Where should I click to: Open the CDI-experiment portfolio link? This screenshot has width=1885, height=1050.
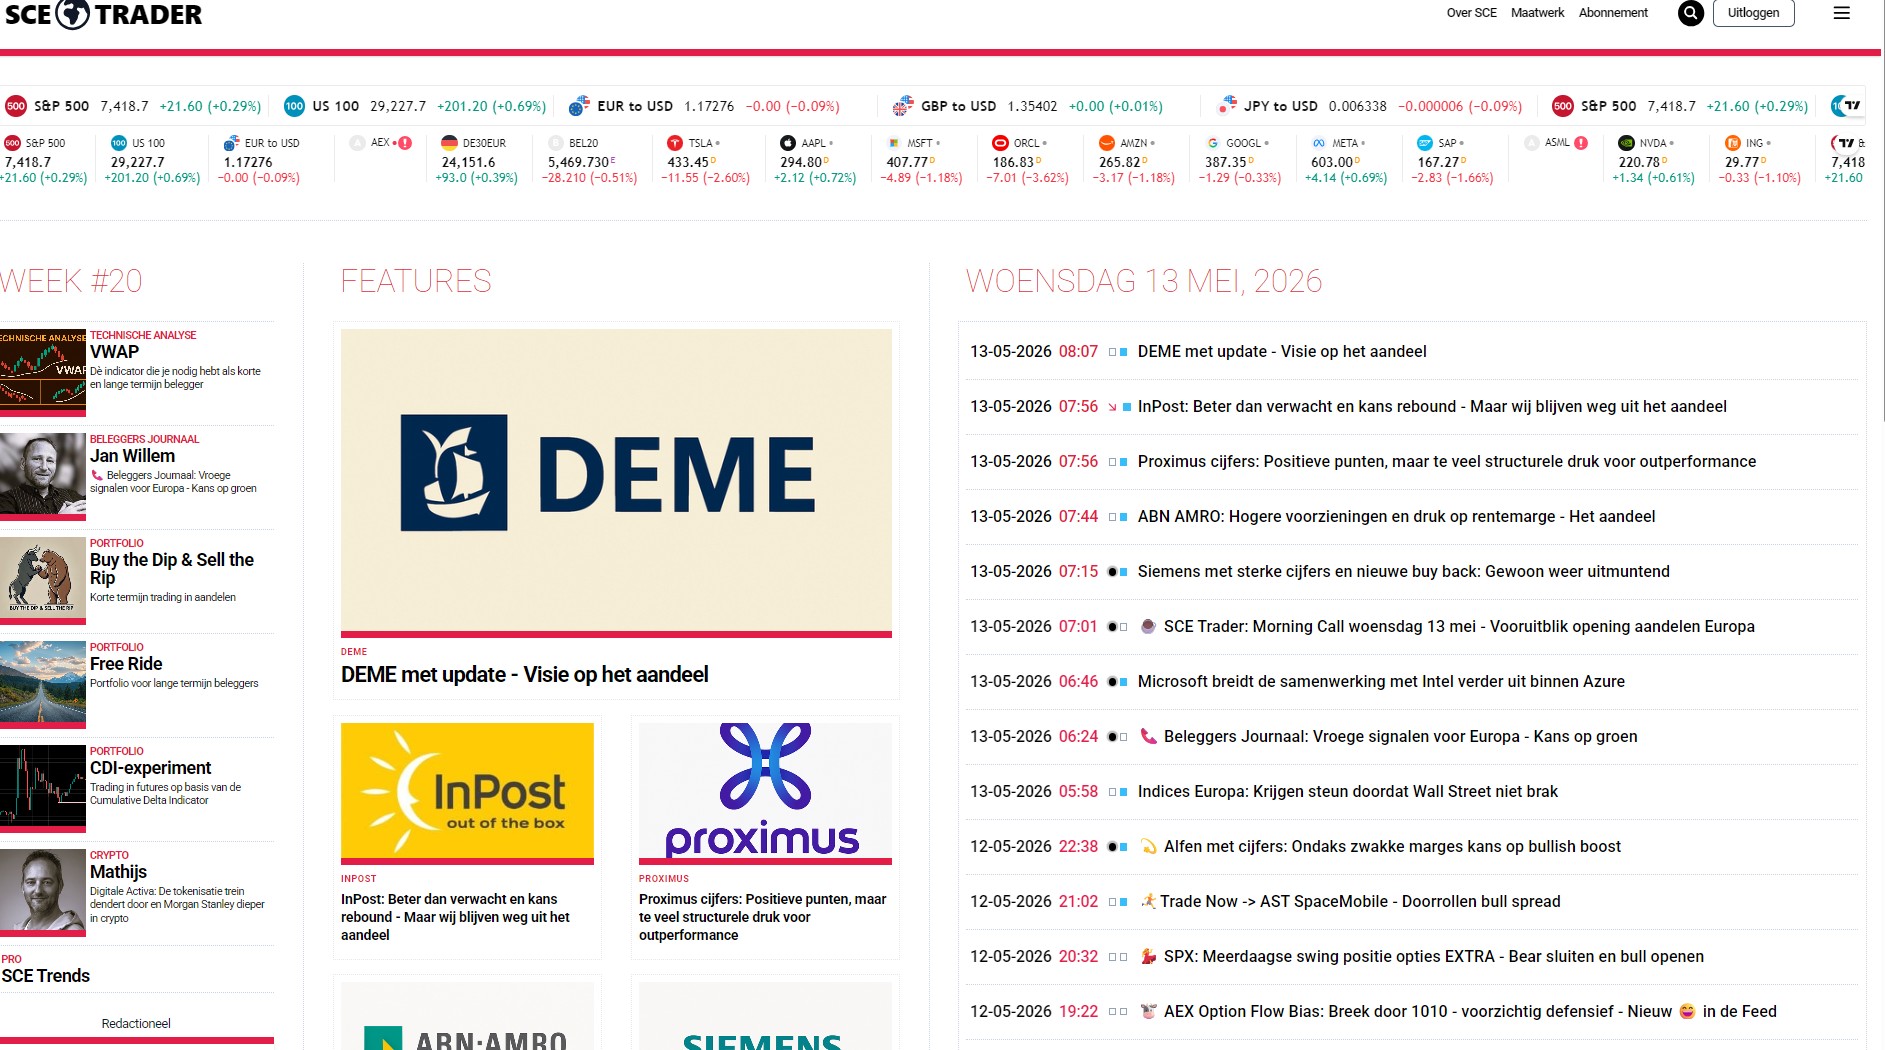(150, 768)
